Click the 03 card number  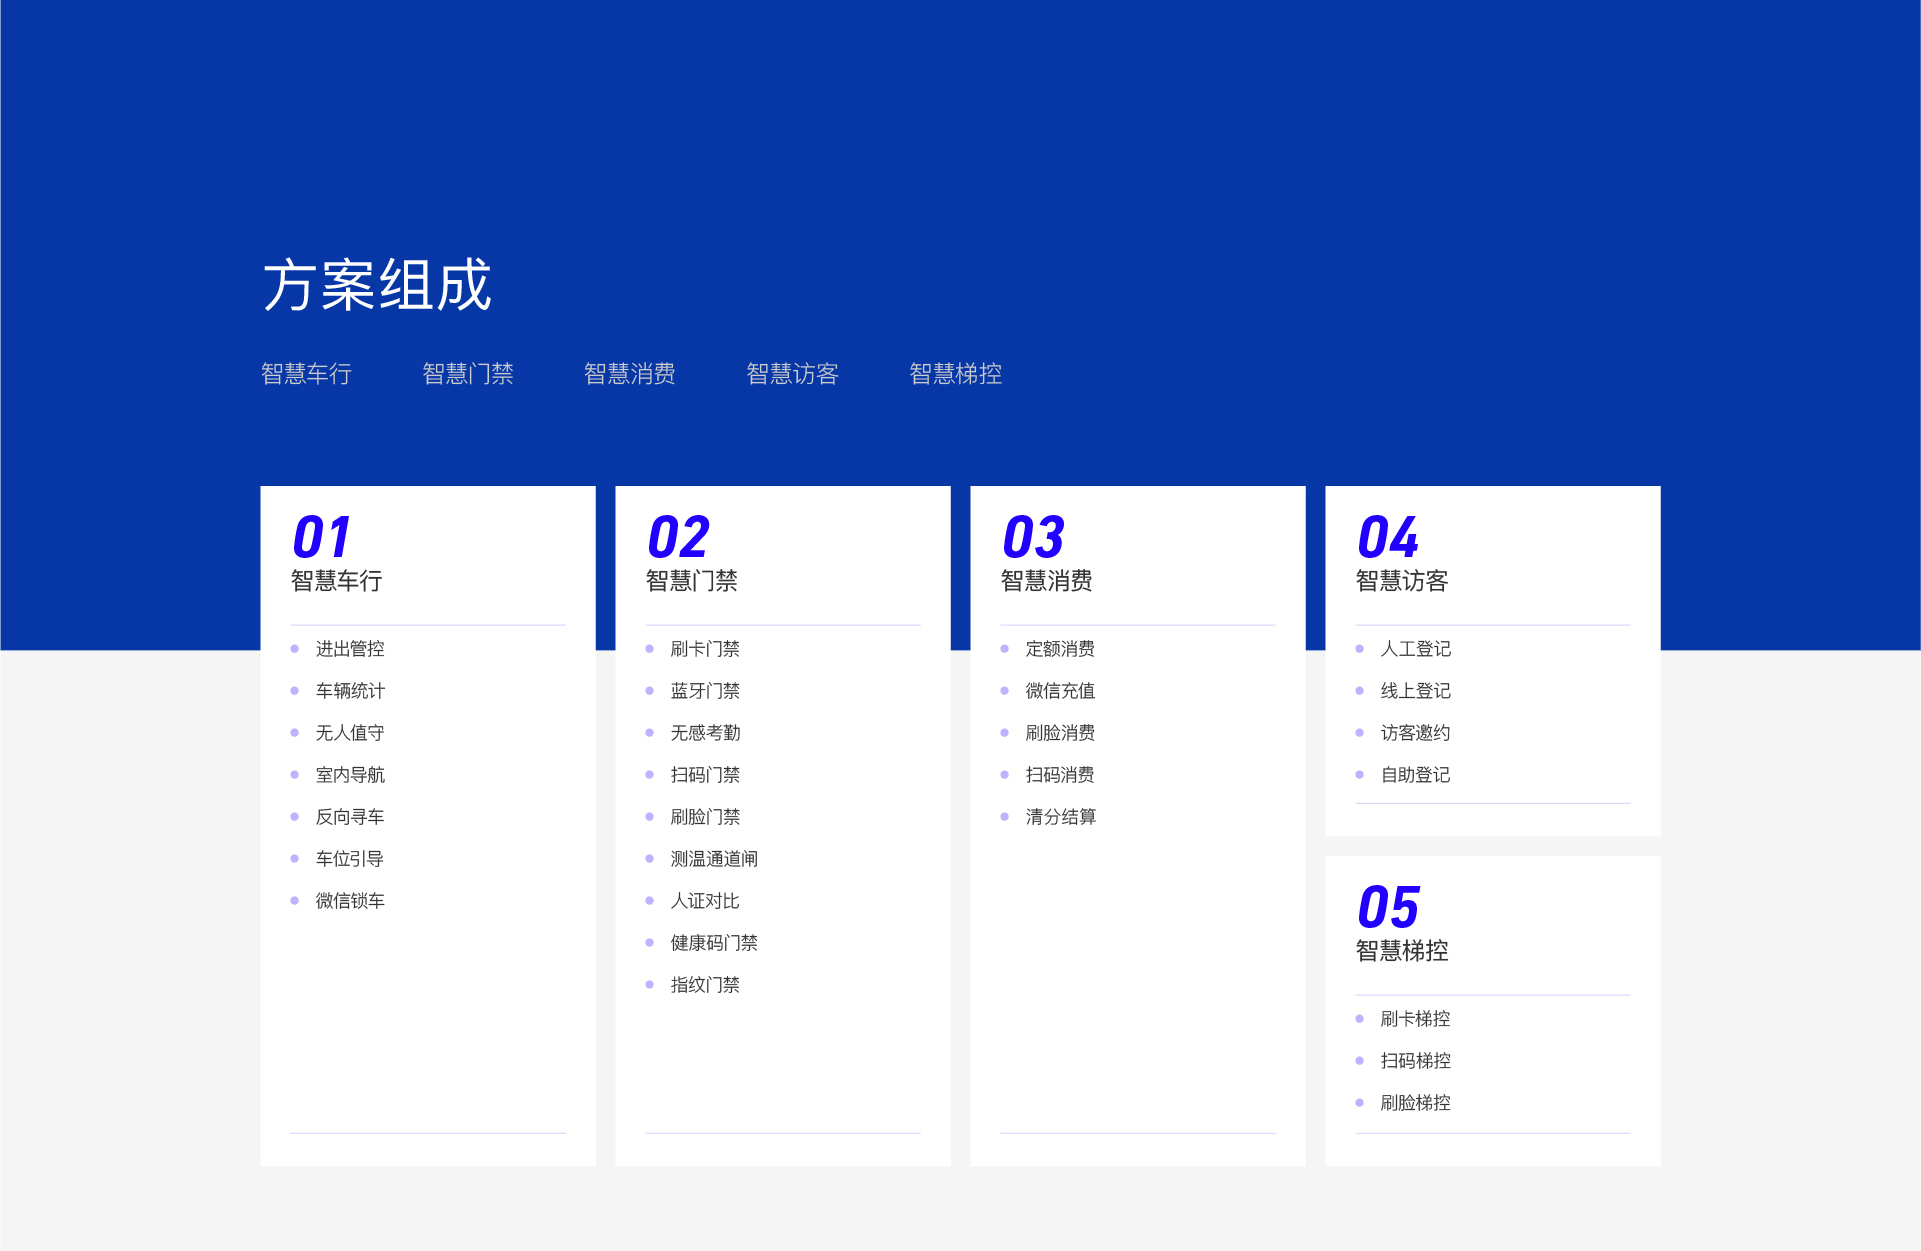pos(1034,537)
